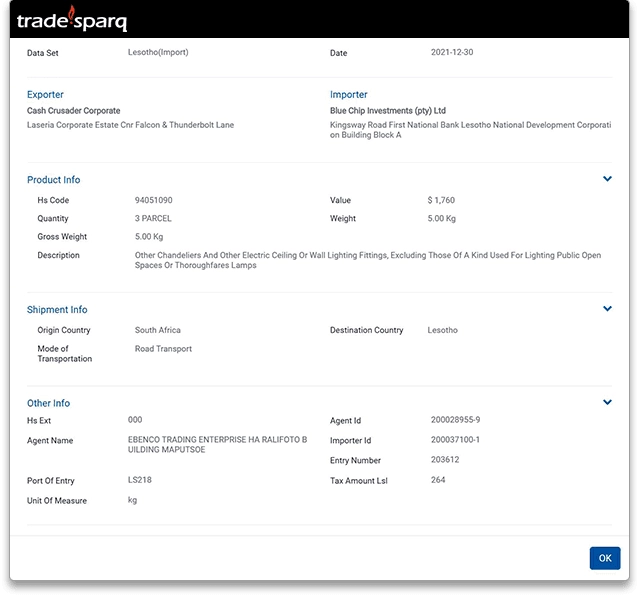Click agent name EBENCO TRADING ENTERPRISE

[217, 444]
